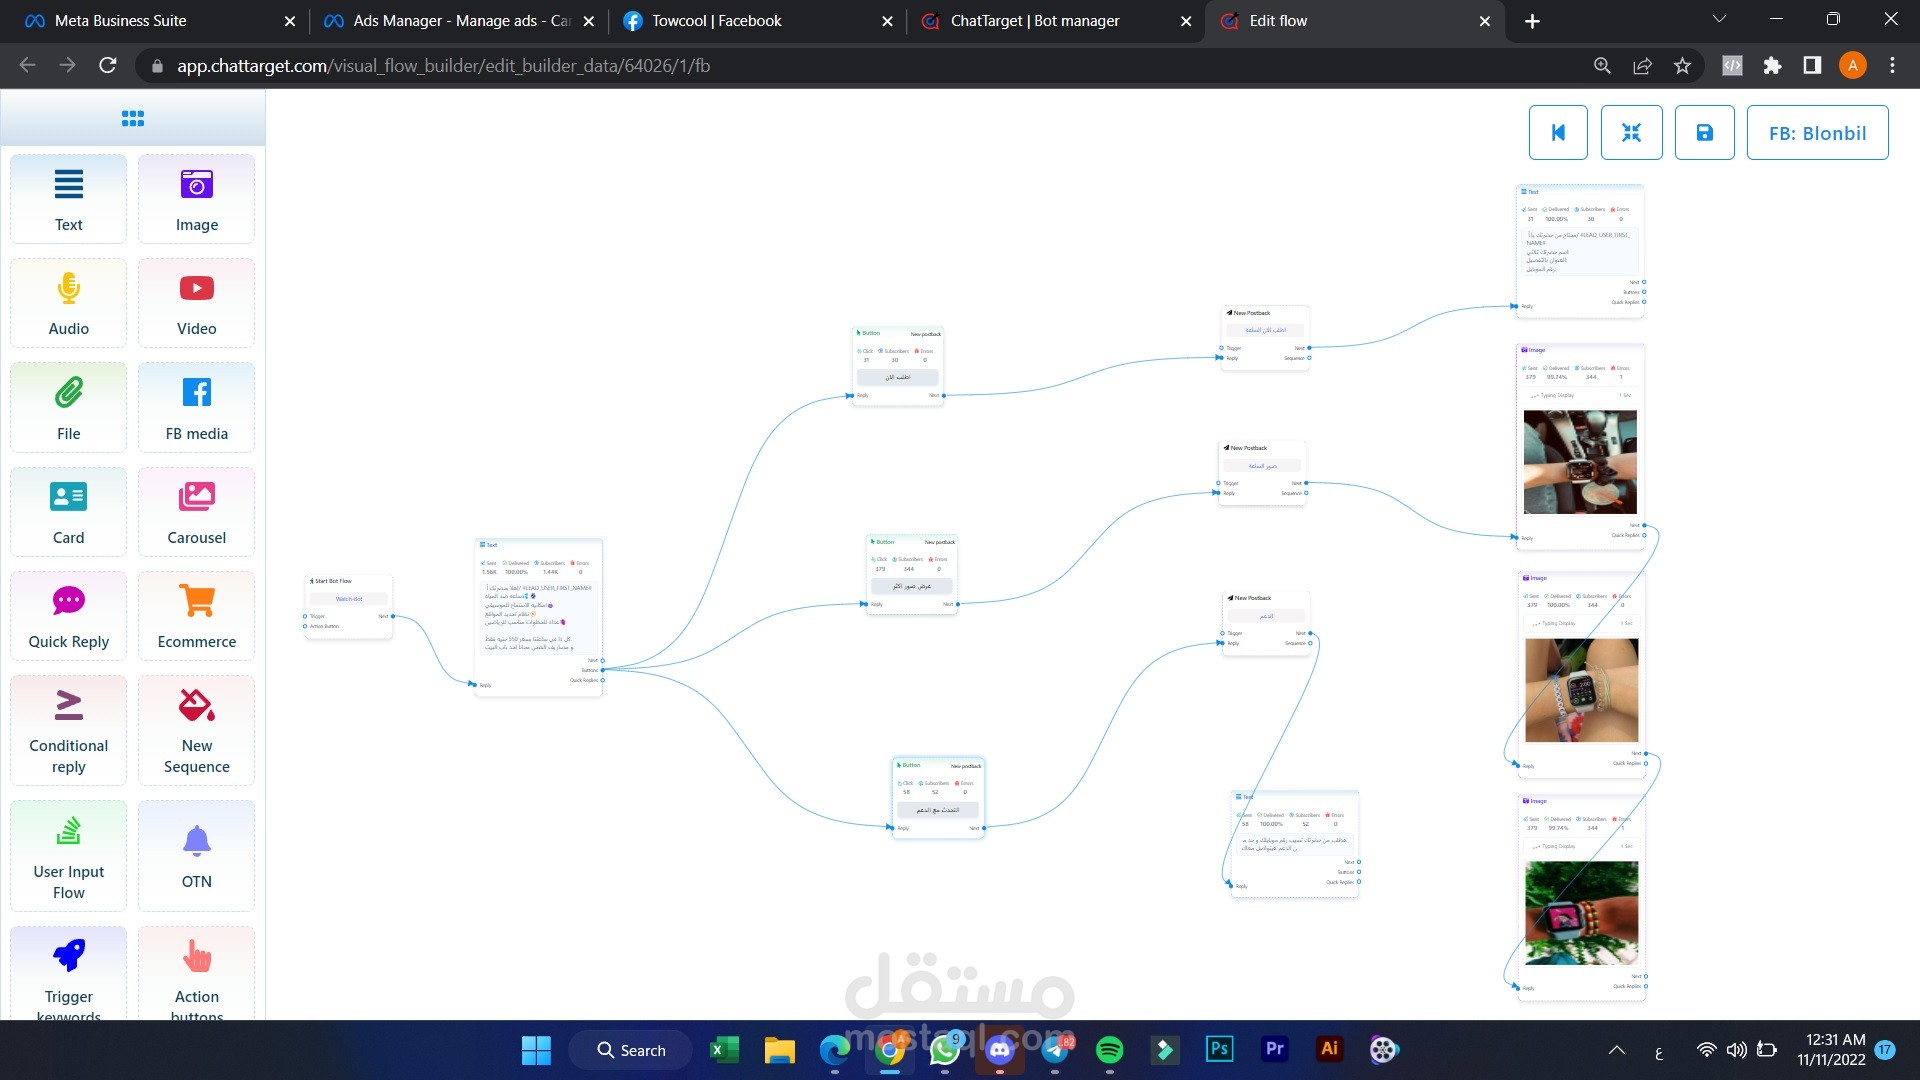This screenshot has width=1920, height=1080.
Task: Open Discord from the taskbar
Action: [999, 1050]
